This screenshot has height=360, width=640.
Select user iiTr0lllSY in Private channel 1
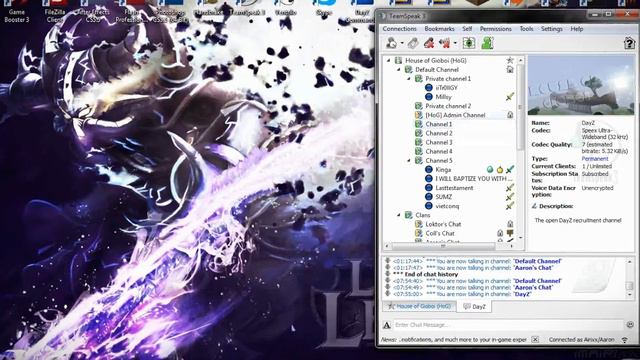tap(446, 88)
